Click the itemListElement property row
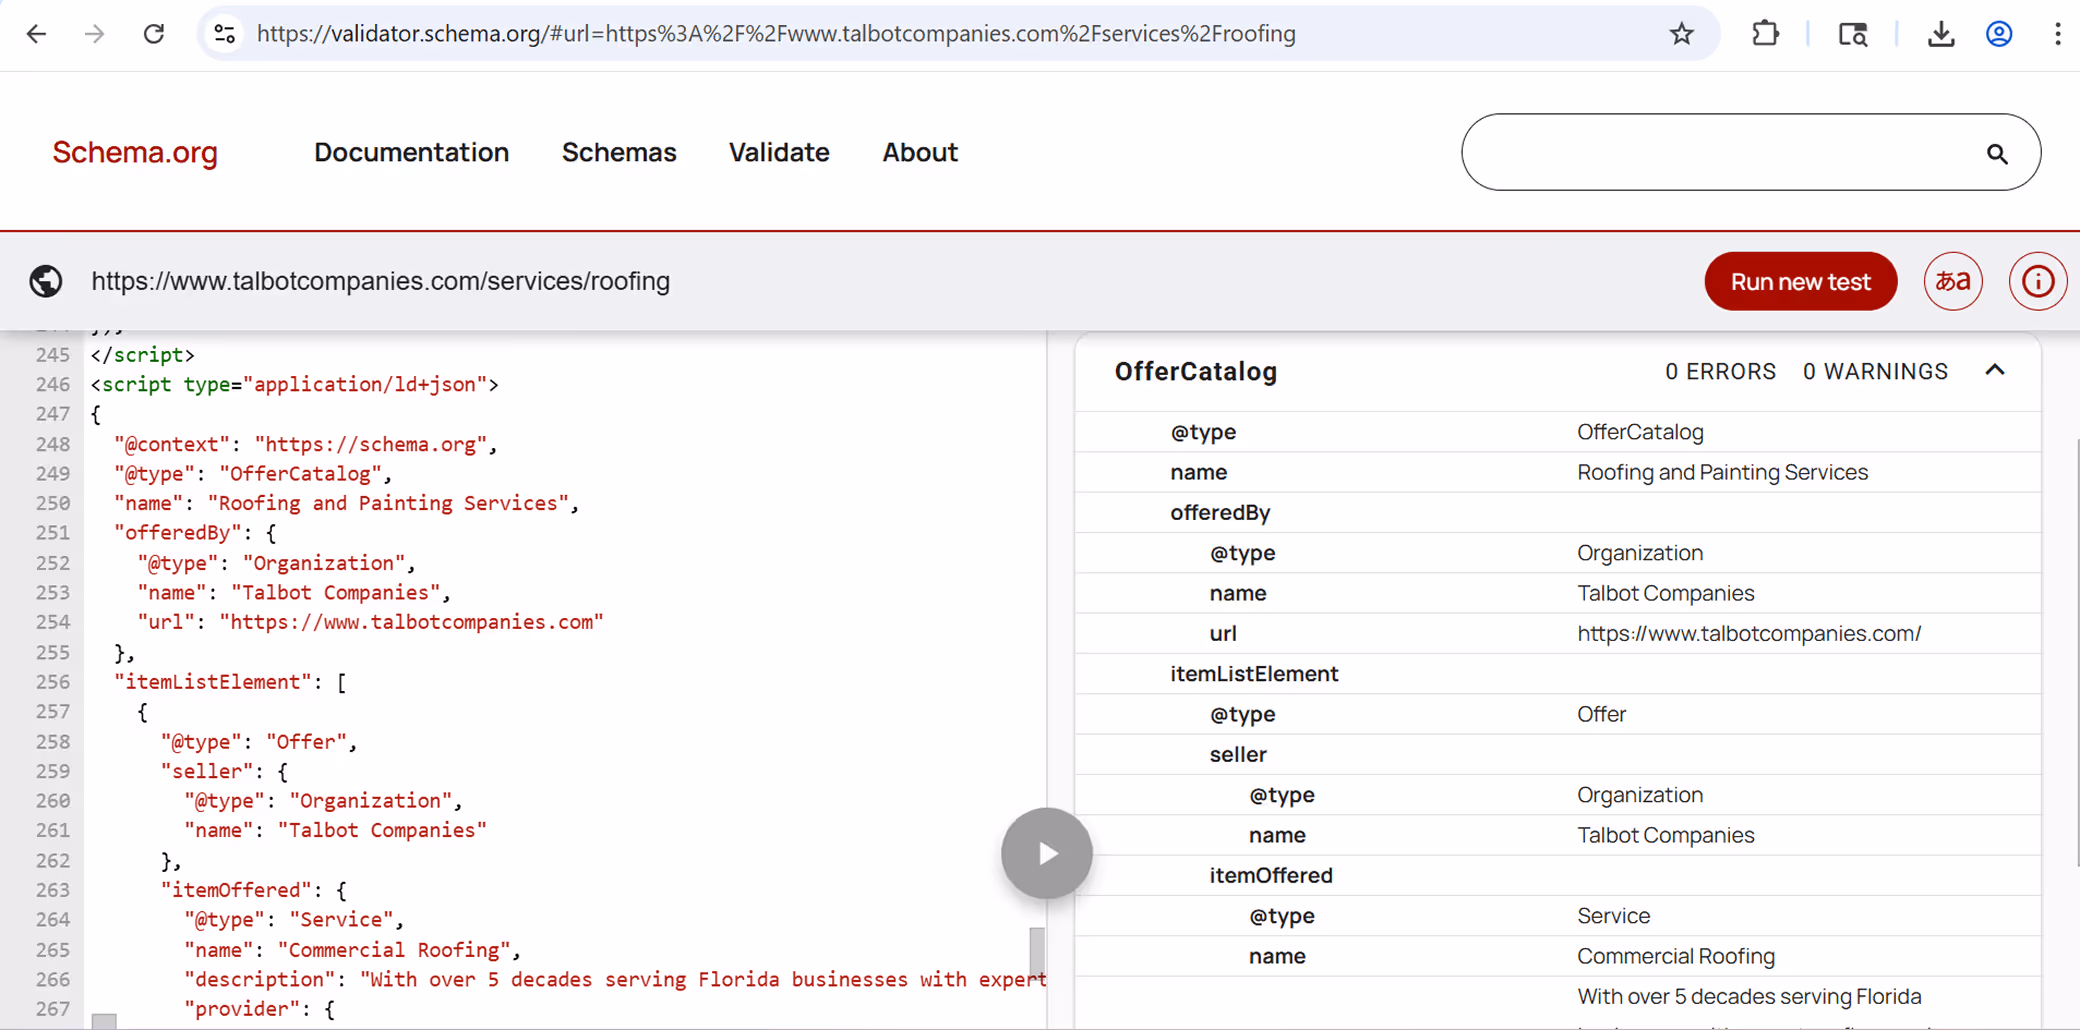 (x=1557, y=673)
